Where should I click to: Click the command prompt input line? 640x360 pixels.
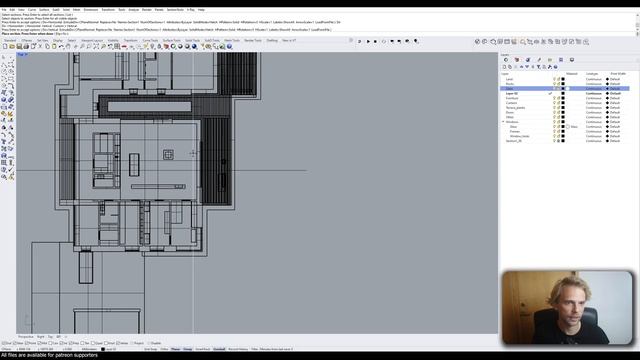point(318,33)
